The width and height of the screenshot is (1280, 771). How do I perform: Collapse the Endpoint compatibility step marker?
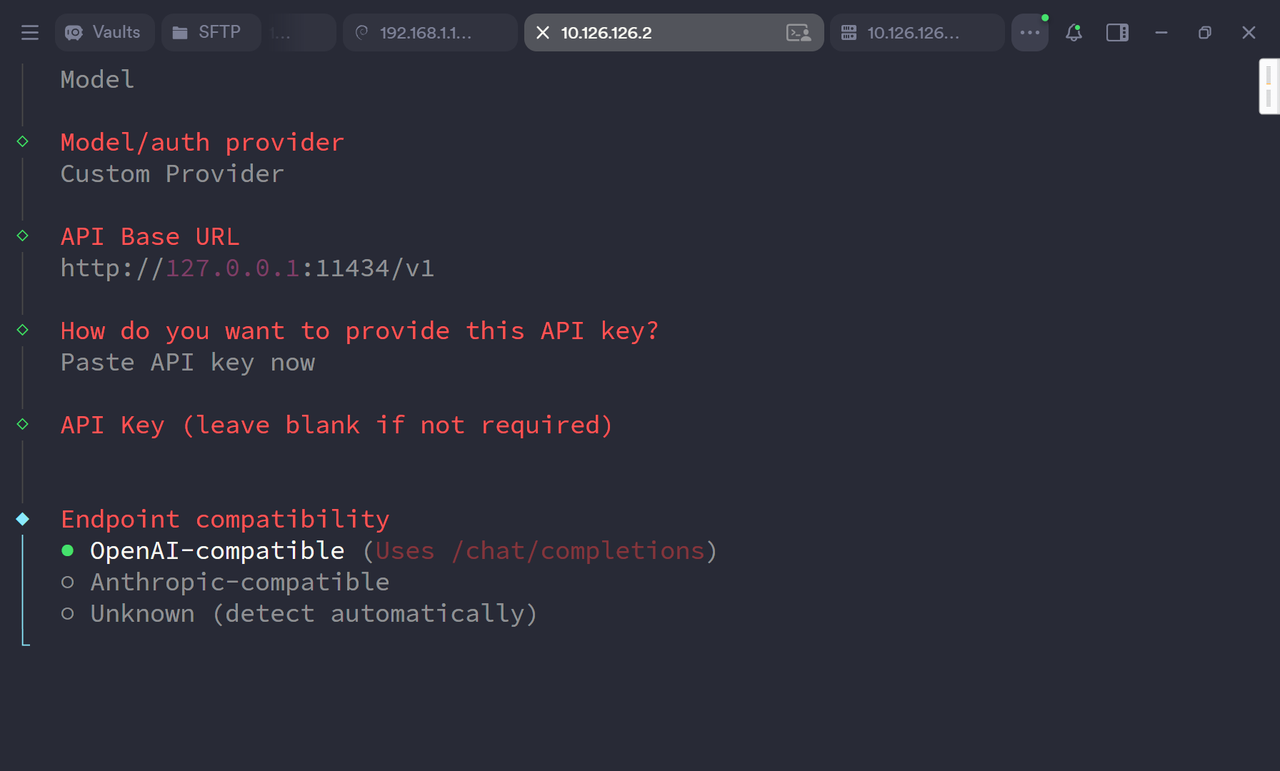[21, 519]
